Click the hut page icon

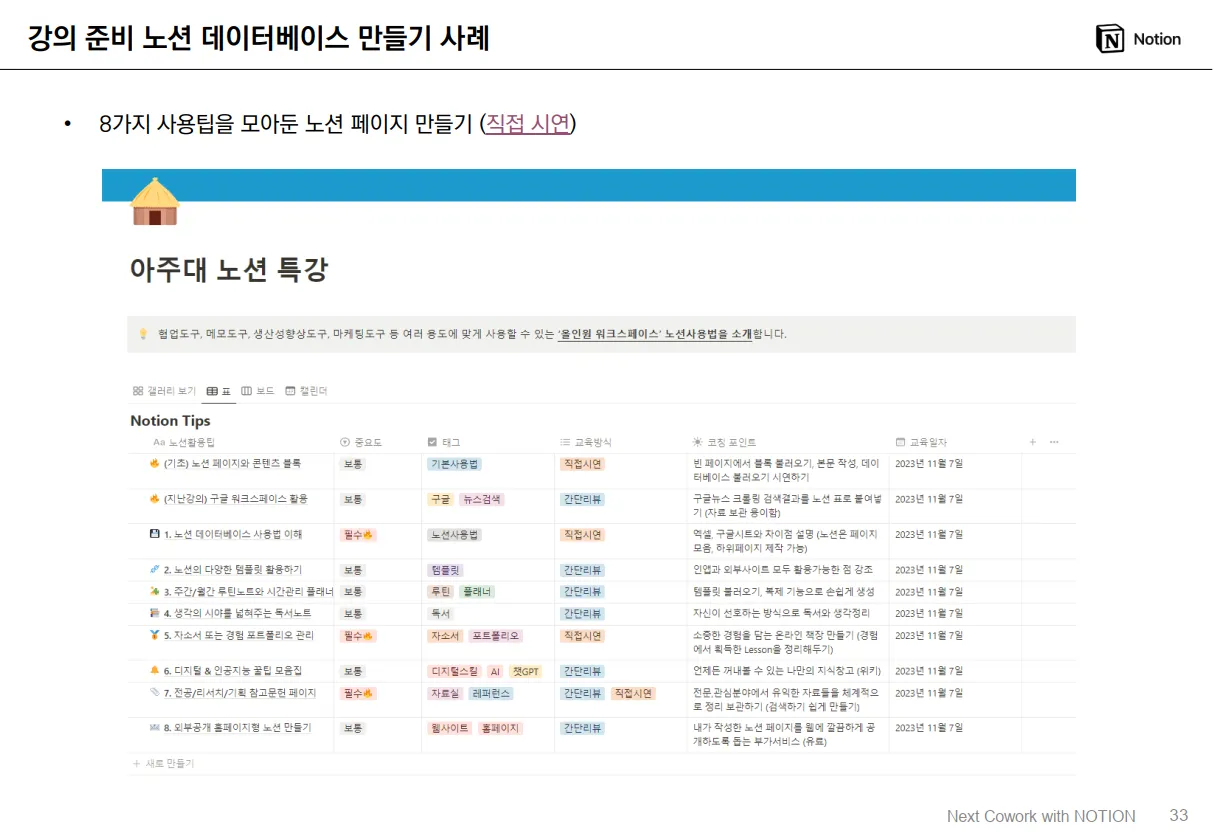[155, 201]
